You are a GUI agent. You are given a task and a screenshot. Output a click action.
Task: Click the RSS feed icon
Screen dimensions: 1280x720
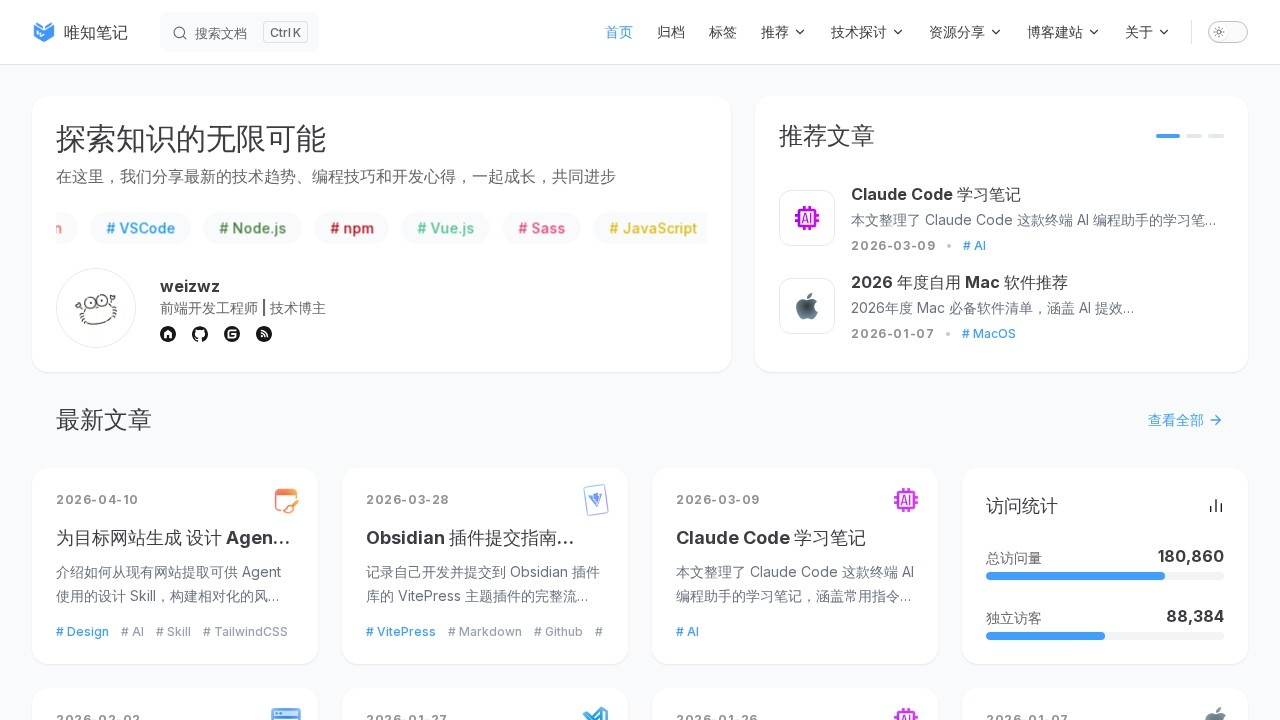click(x=264, y=334)
